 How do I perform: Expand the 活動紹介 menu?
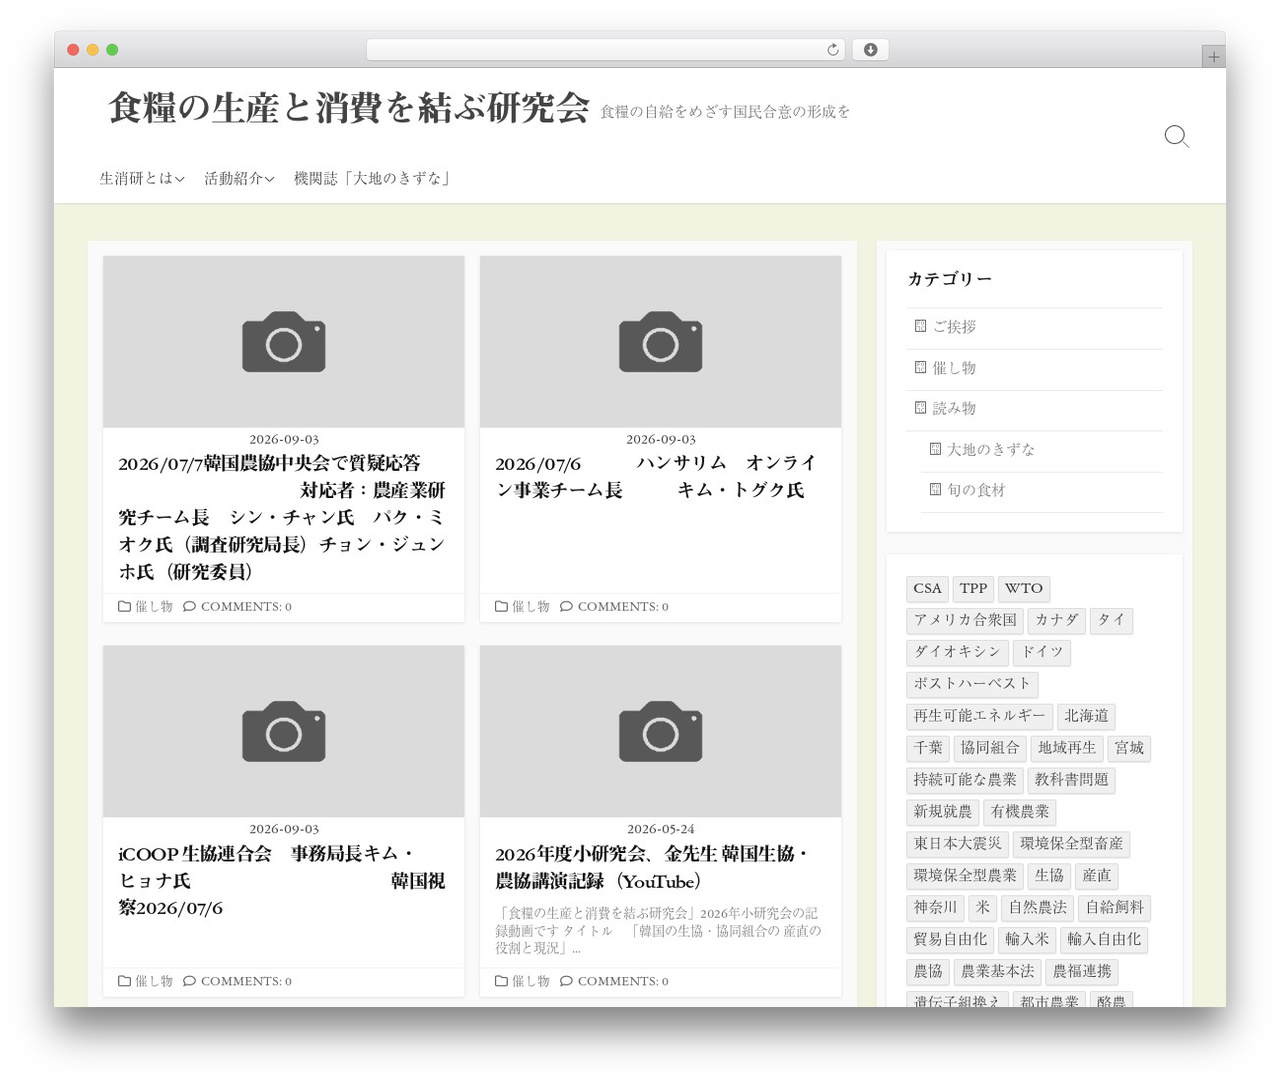239,178
